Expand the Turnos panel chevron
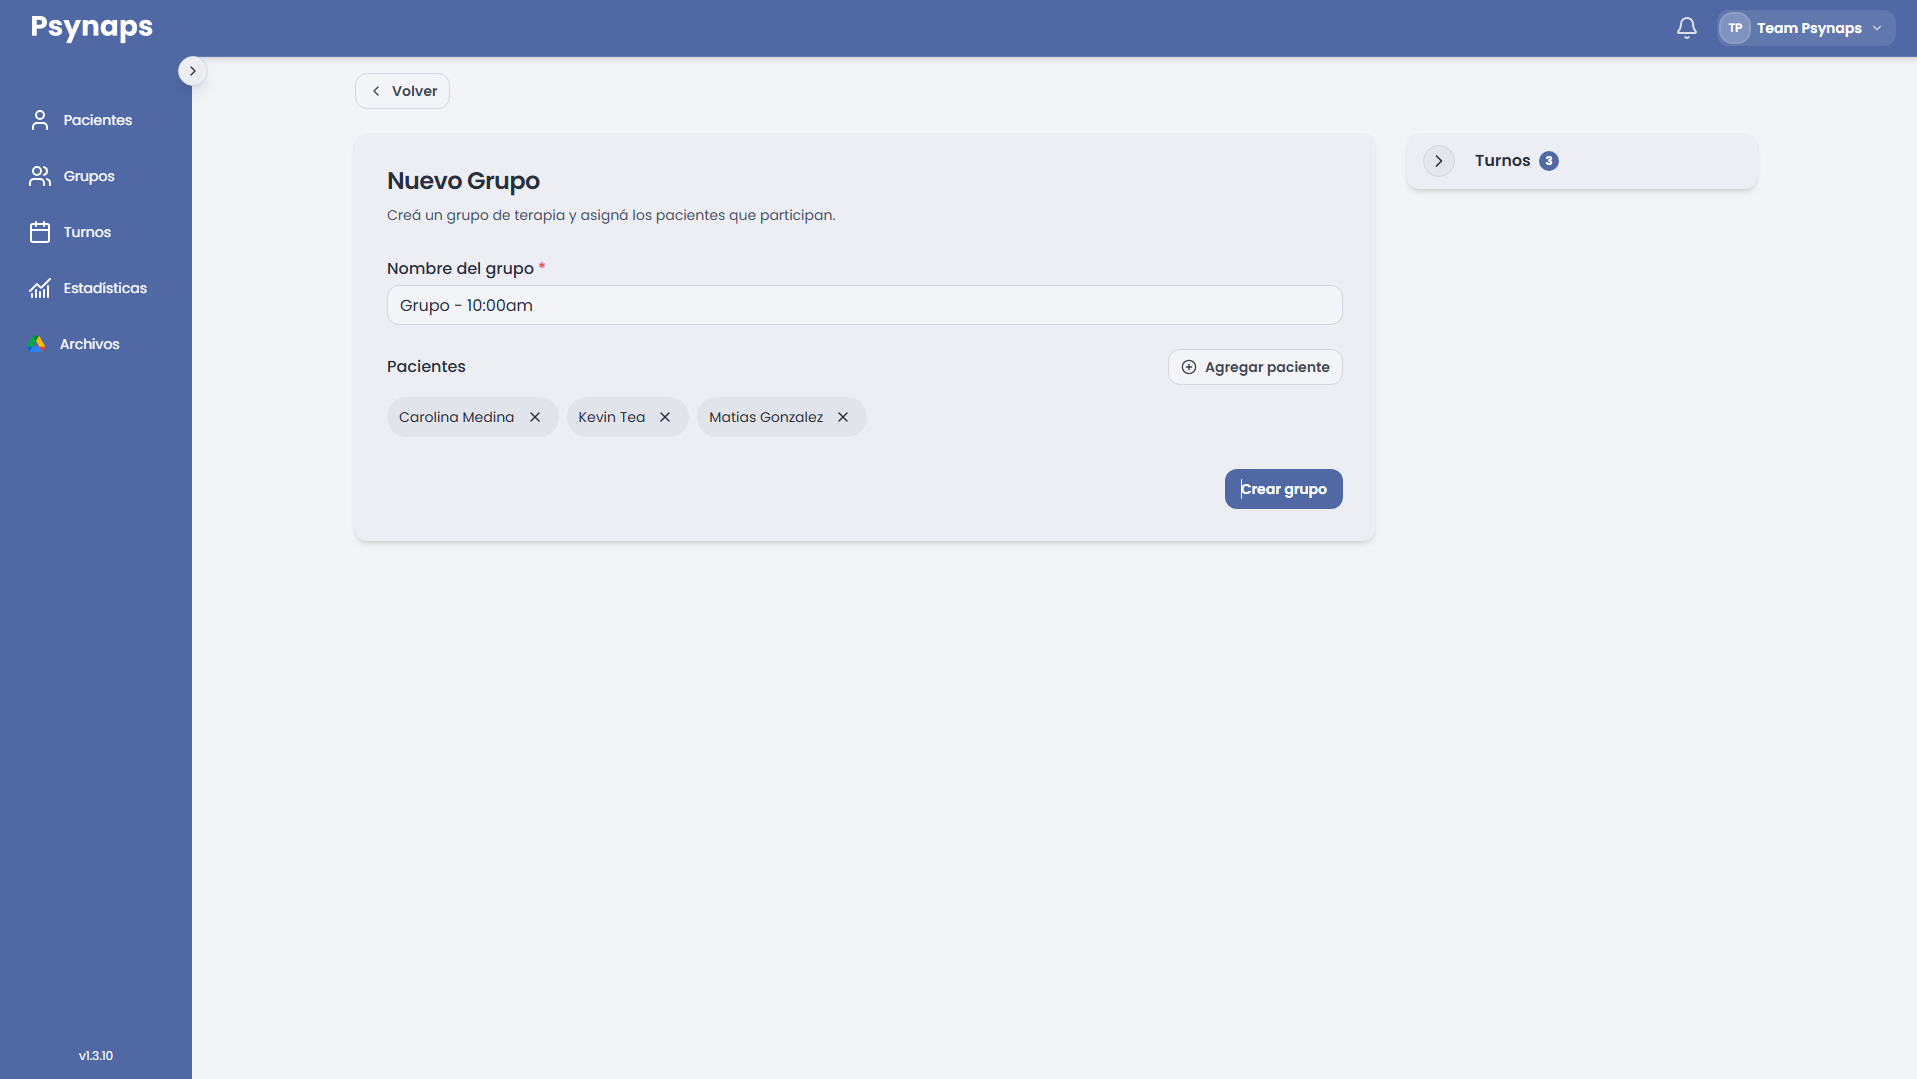 pyautogui.click(x=1438, y=161)
